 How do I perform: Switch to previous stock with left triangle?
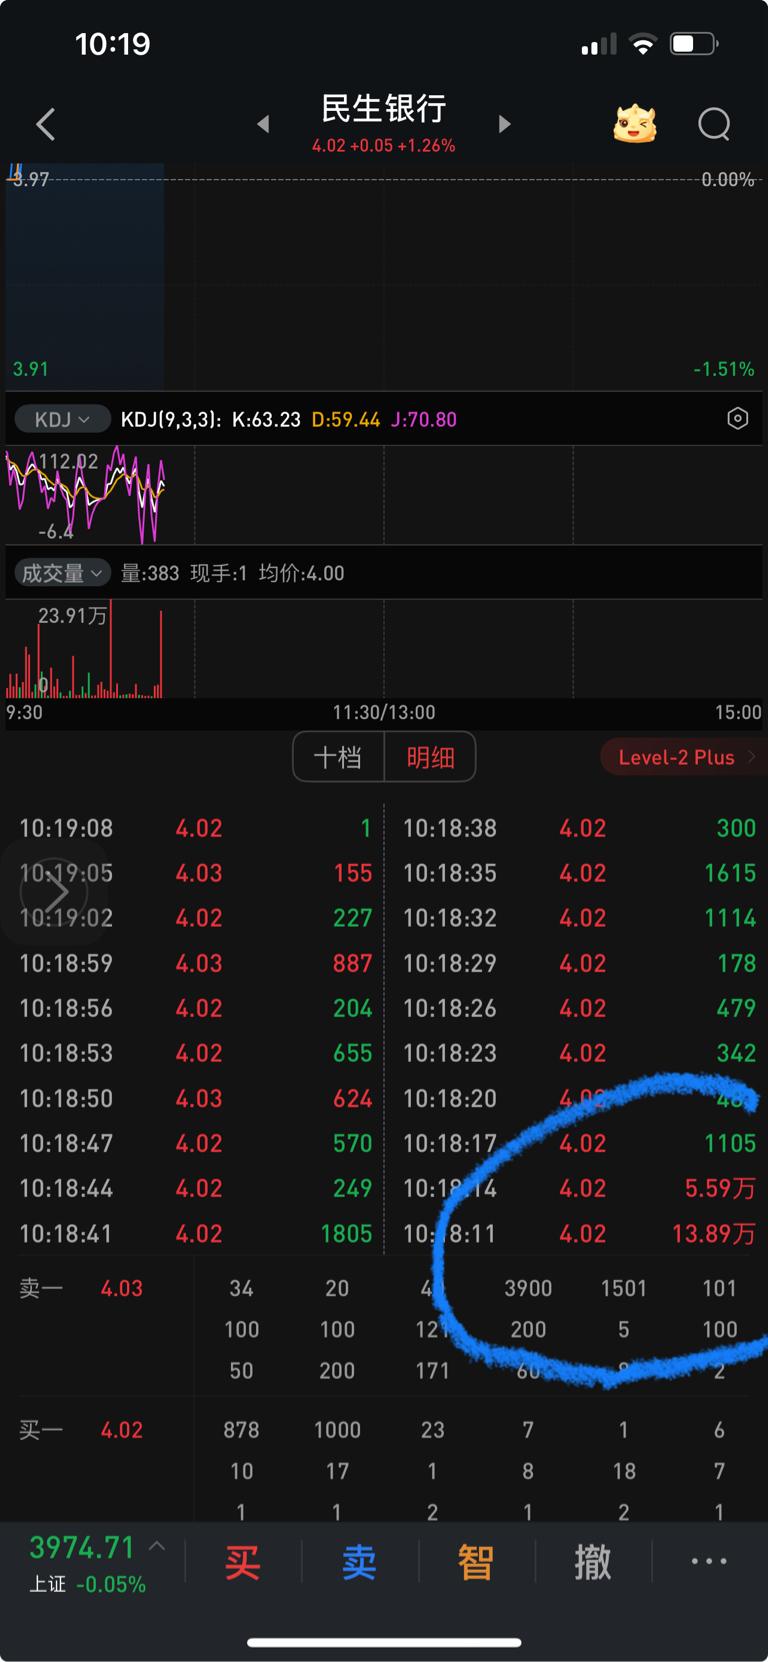coord(263,124)
